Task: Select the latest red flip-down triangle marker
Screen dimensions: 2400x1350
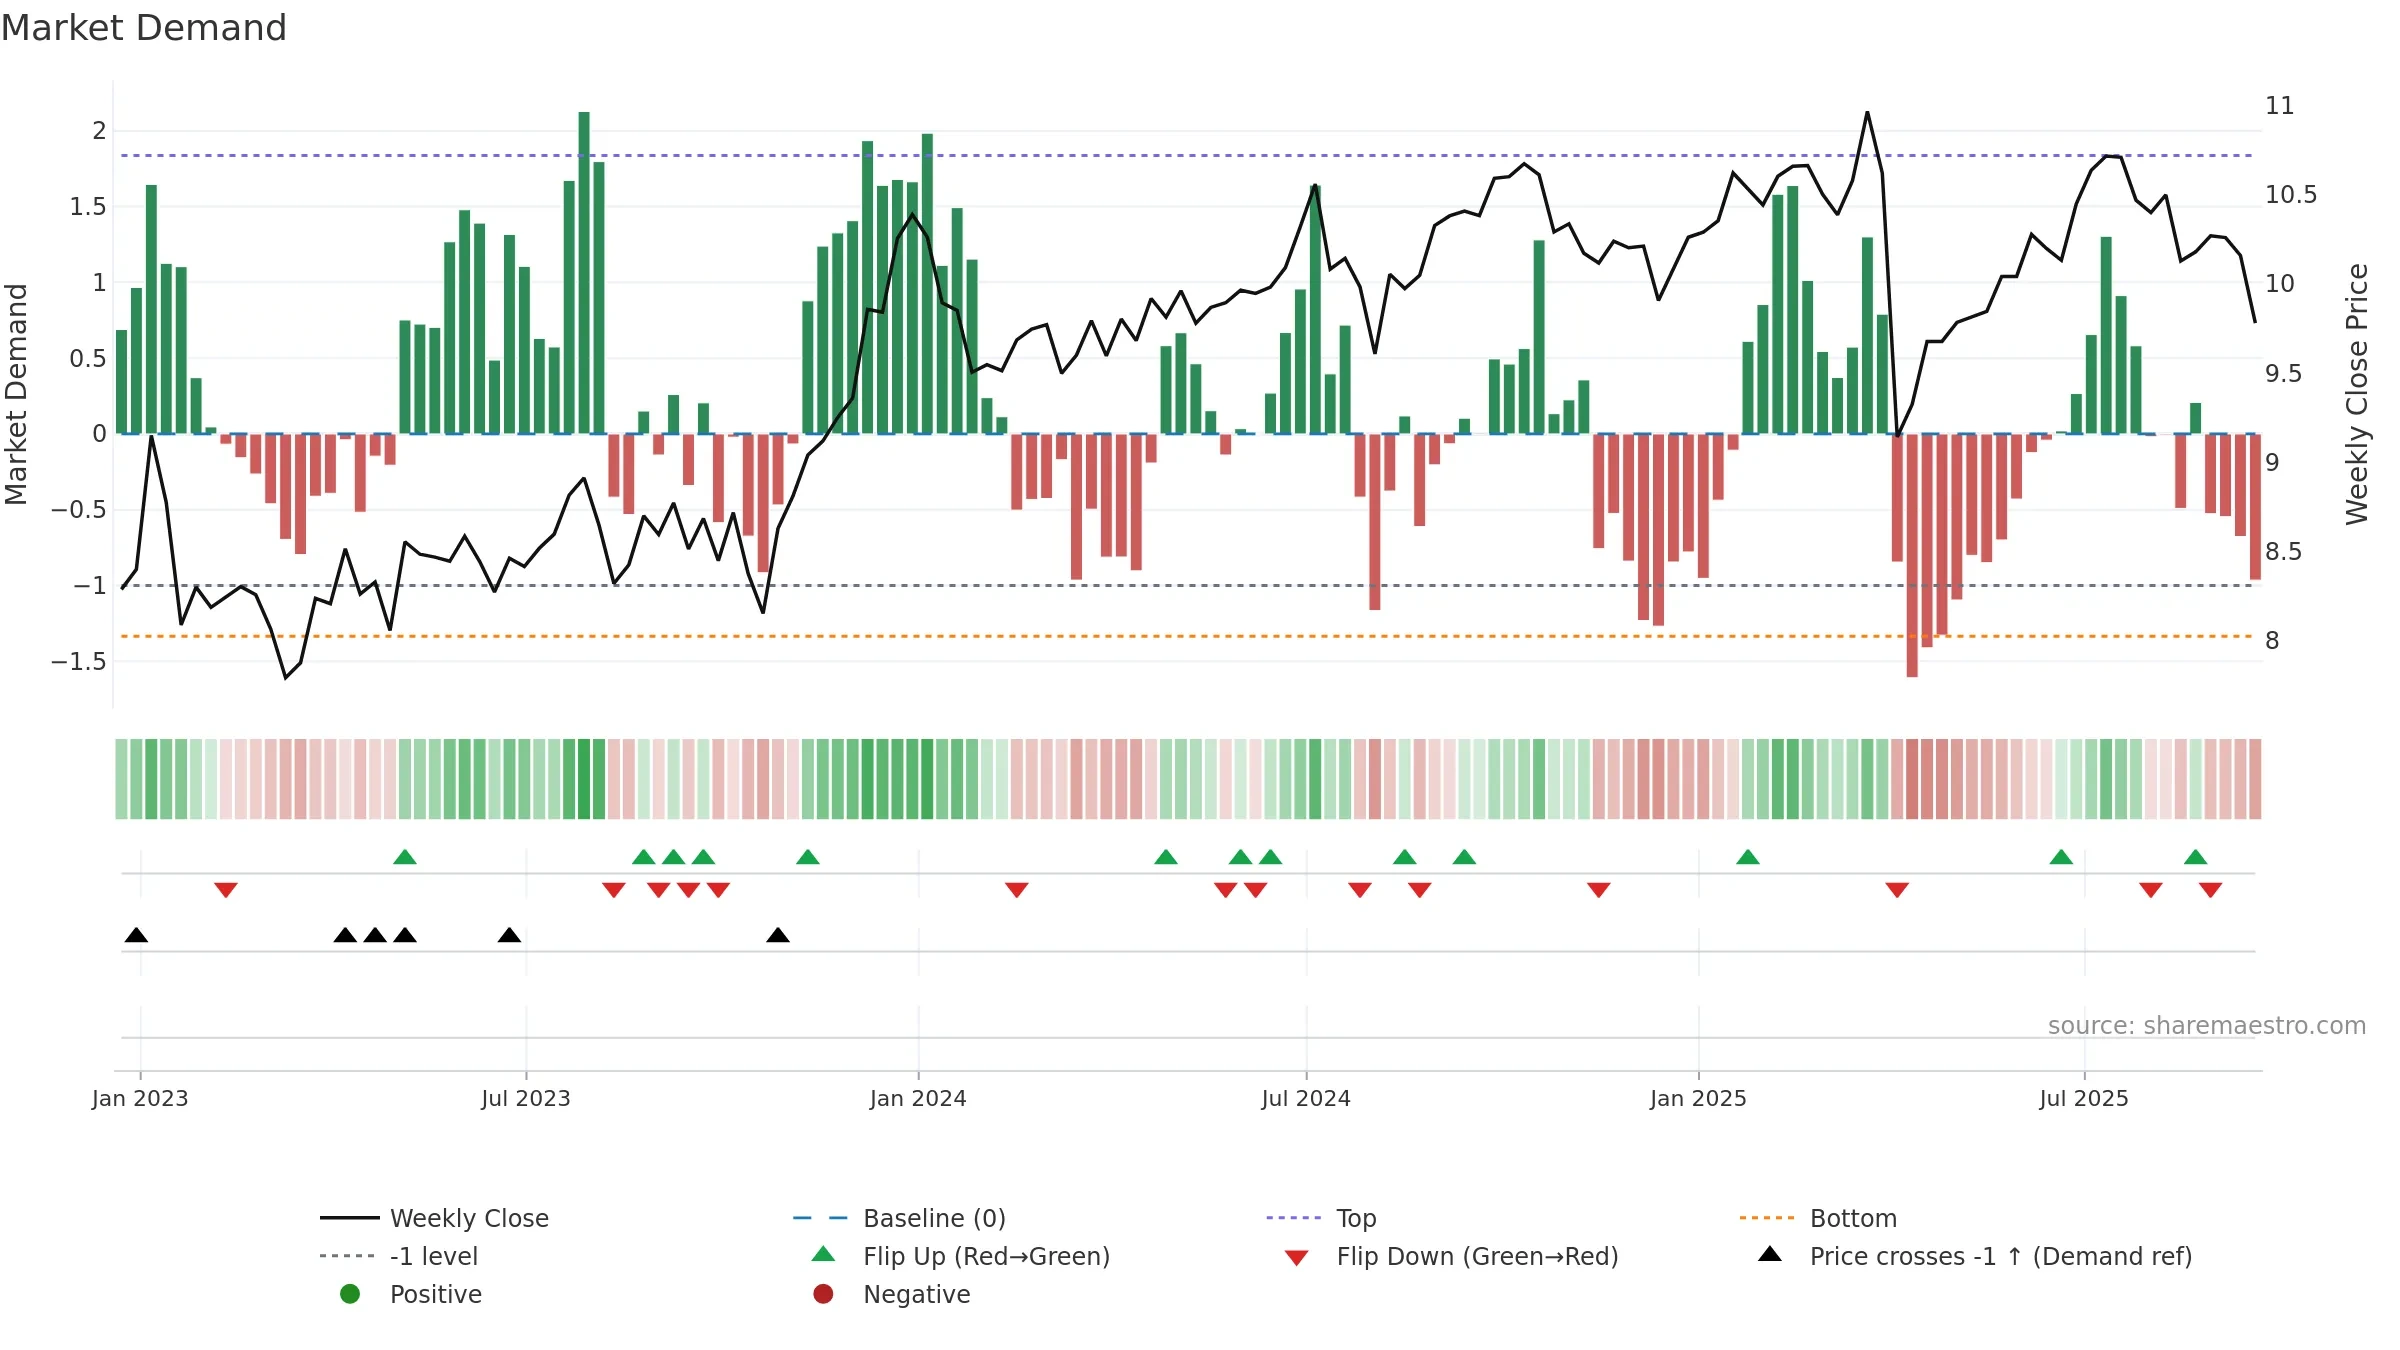Action: click(2211, 890)
